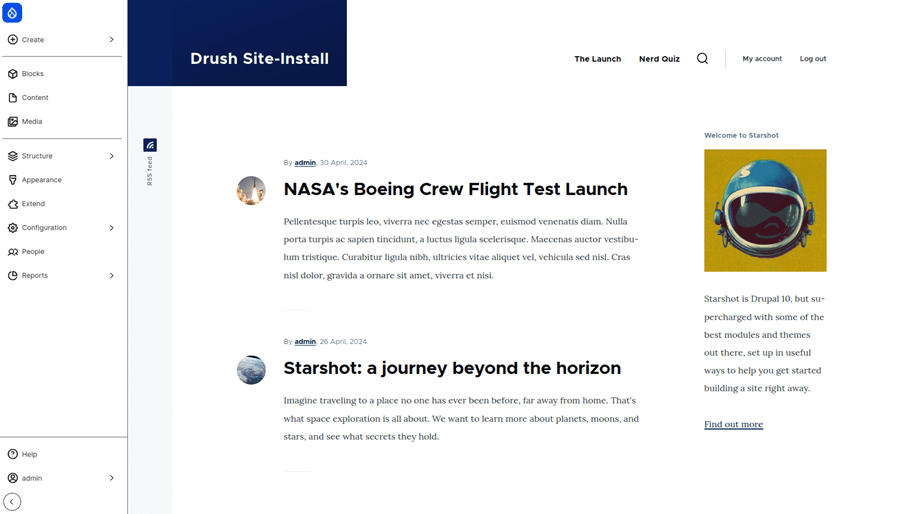The width and height of the screenshot is (900, 514).
Task: Expand the Structure submenu chevron
Action: pyautogui.click(x=111, y=156)
